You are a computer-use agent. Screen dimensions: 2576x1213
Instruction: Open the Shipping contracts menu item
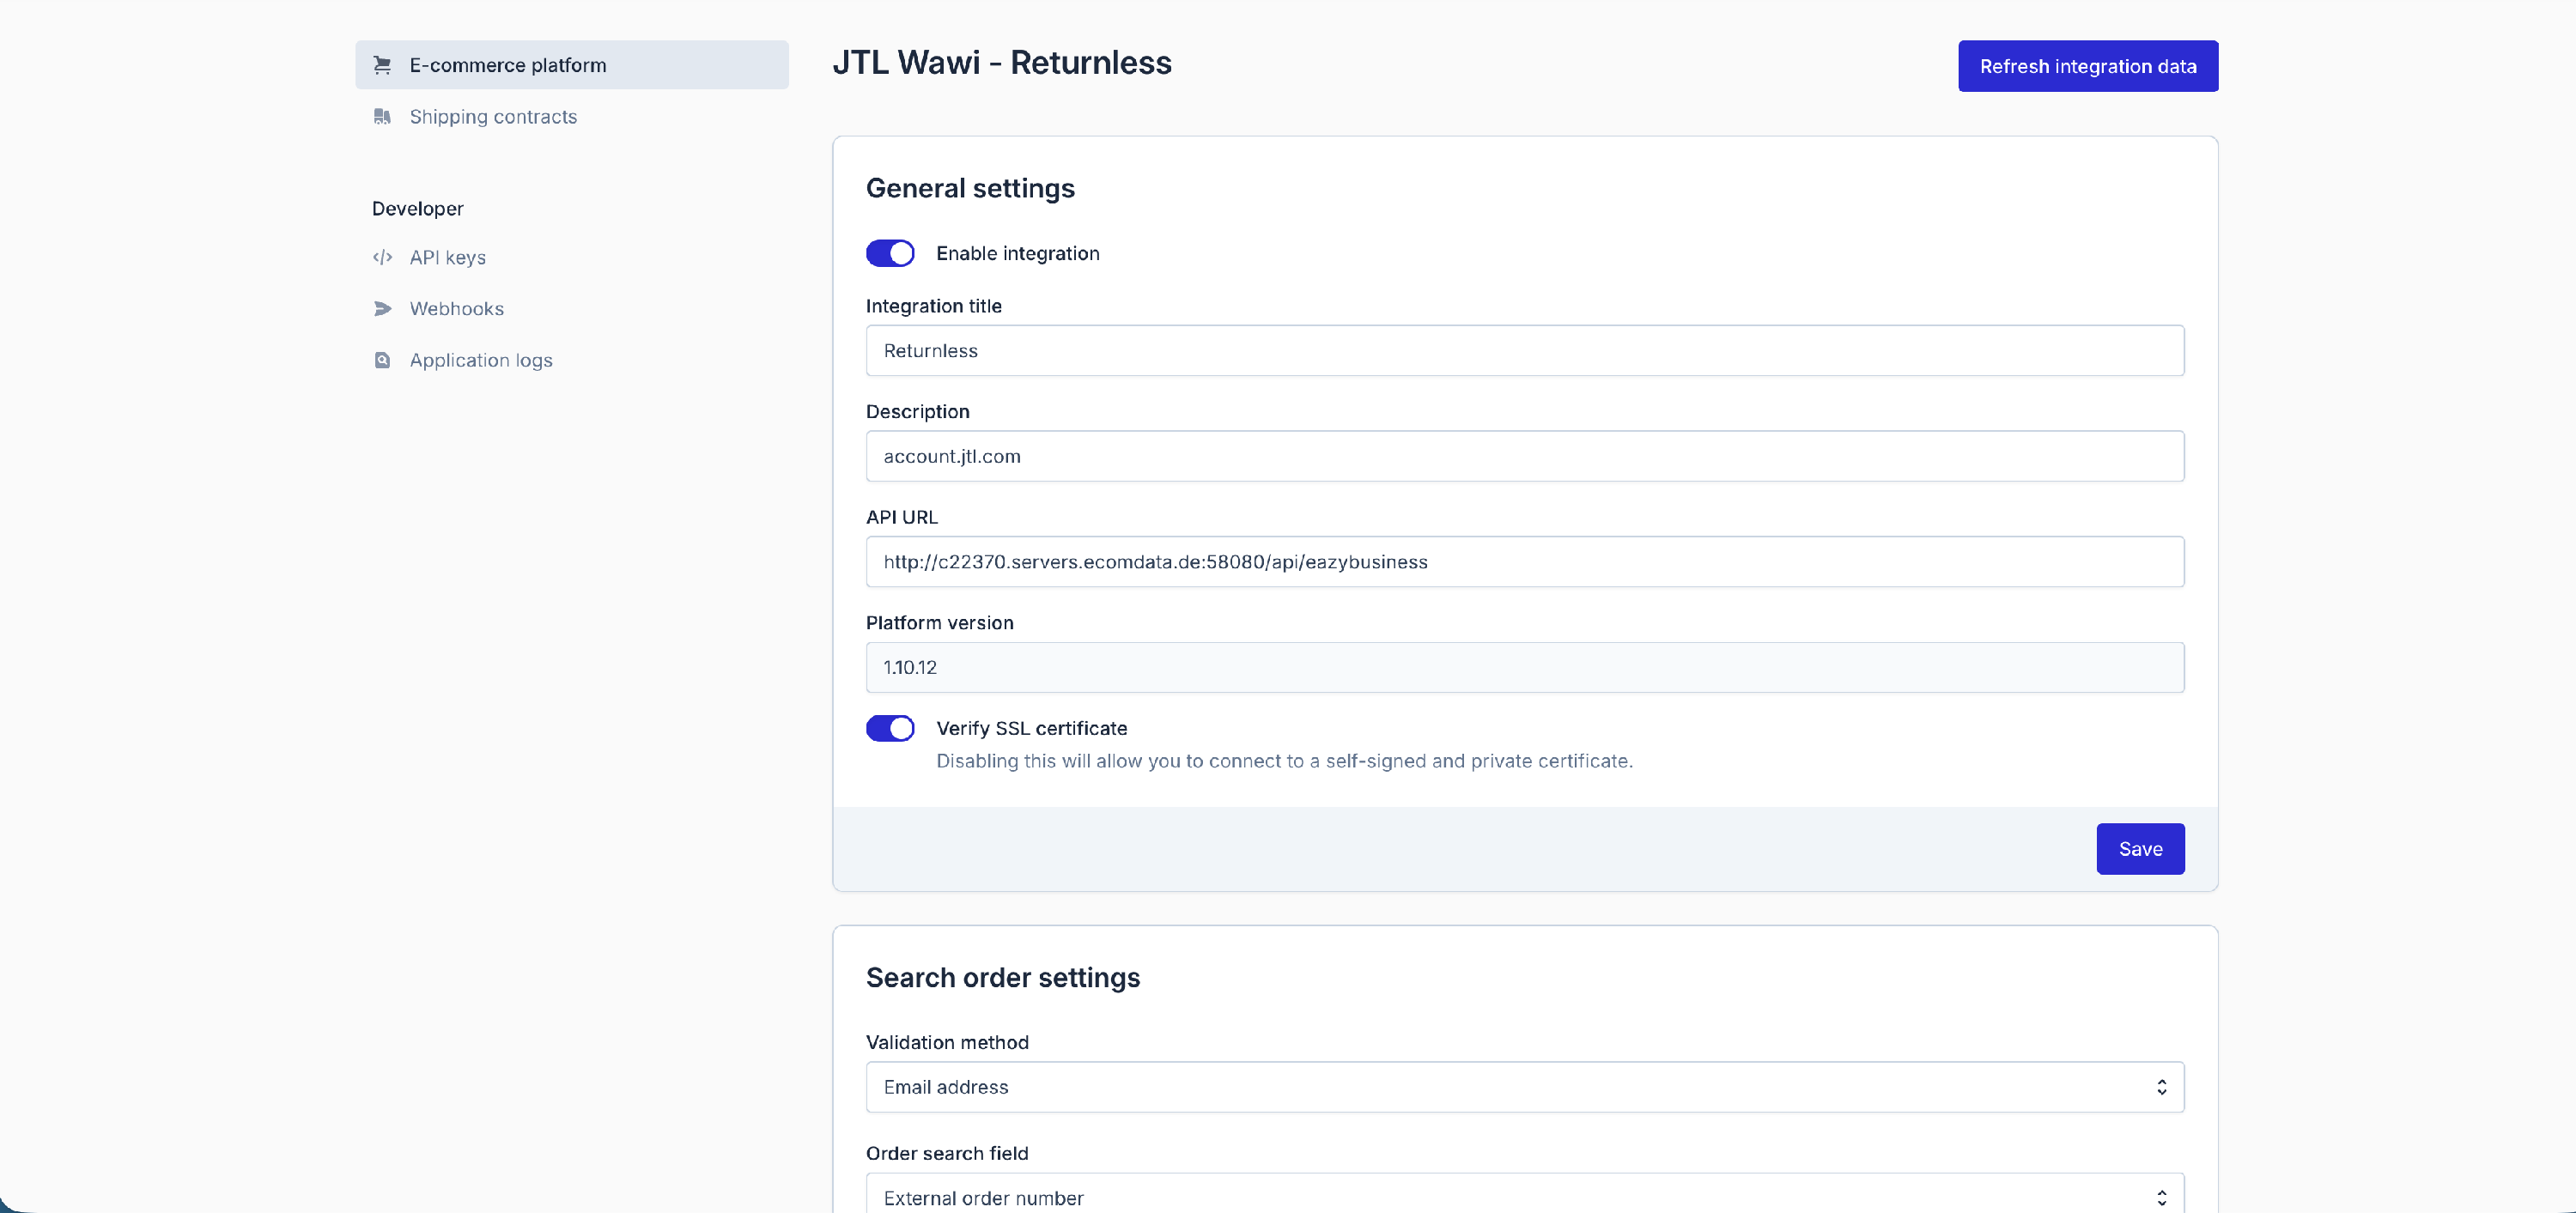point(493,117)
